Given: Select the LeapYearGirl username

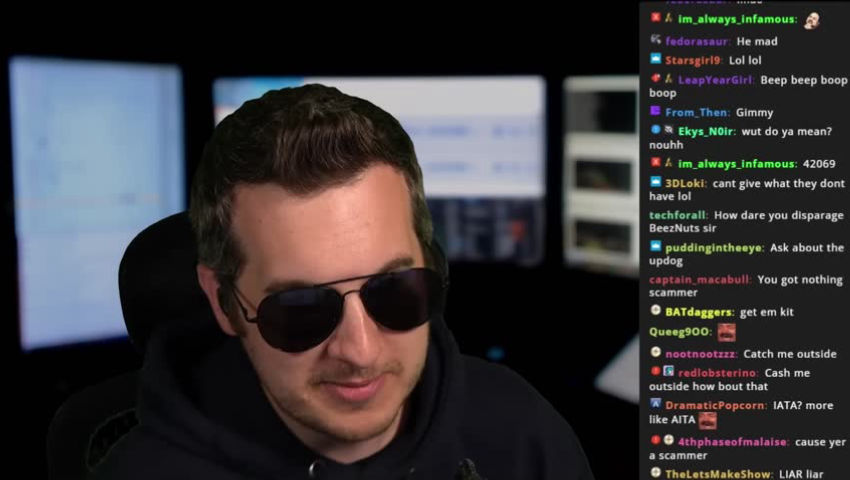Looking at the screenshot, I should coord(716,80).
